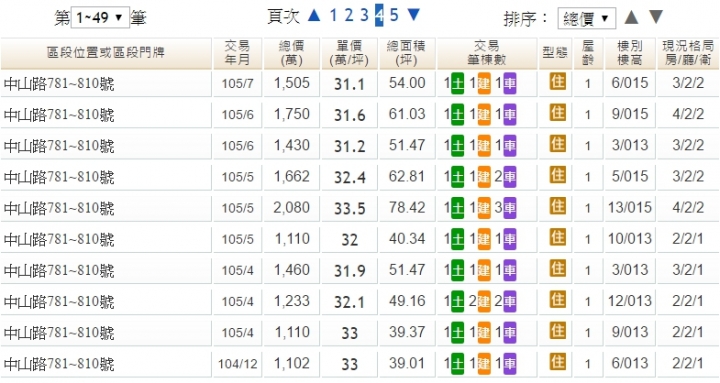This screenshot has height=383, width=720.
Task: Select area 39.37 cell
Action: 407,333
